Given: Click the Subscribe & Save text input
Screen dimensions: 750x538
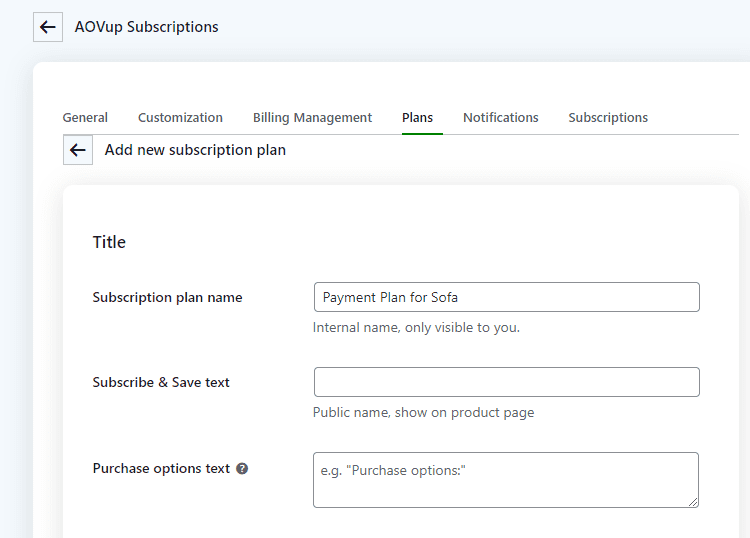Looking at the screenshot, I should [507, 382].
